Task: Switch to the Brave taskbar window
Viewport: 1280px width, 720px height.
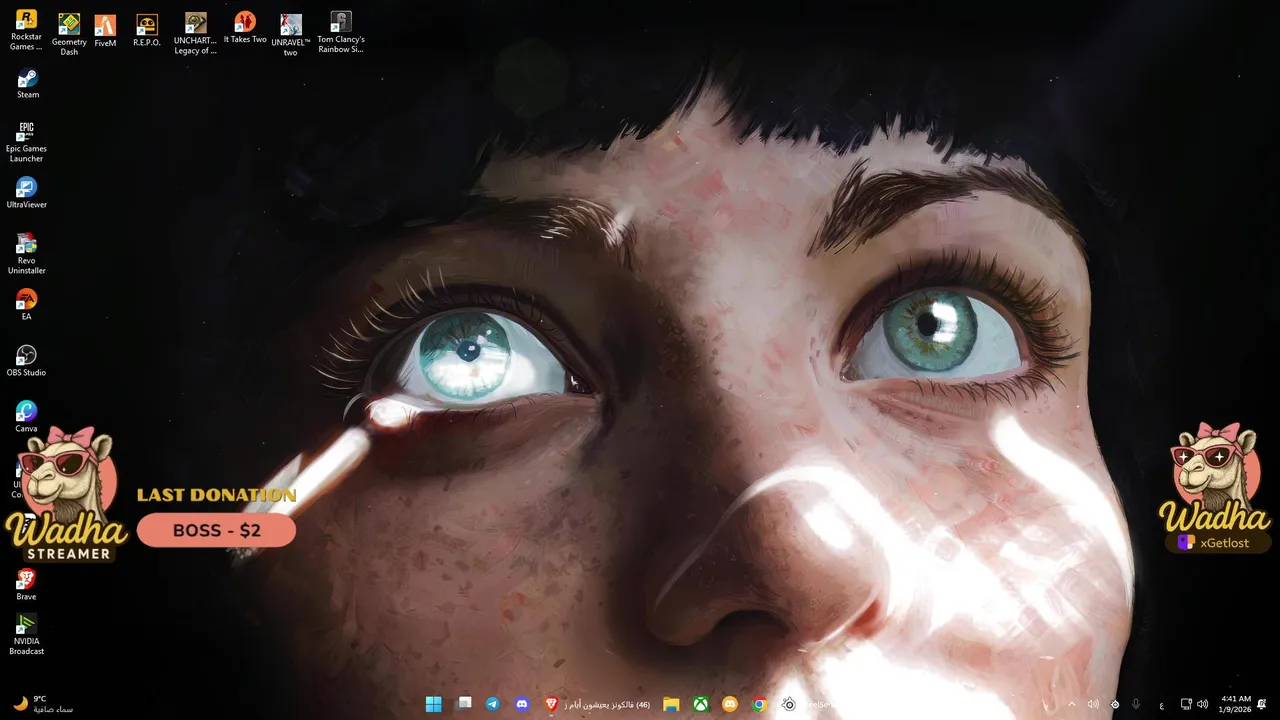Action: coord(597,704)
